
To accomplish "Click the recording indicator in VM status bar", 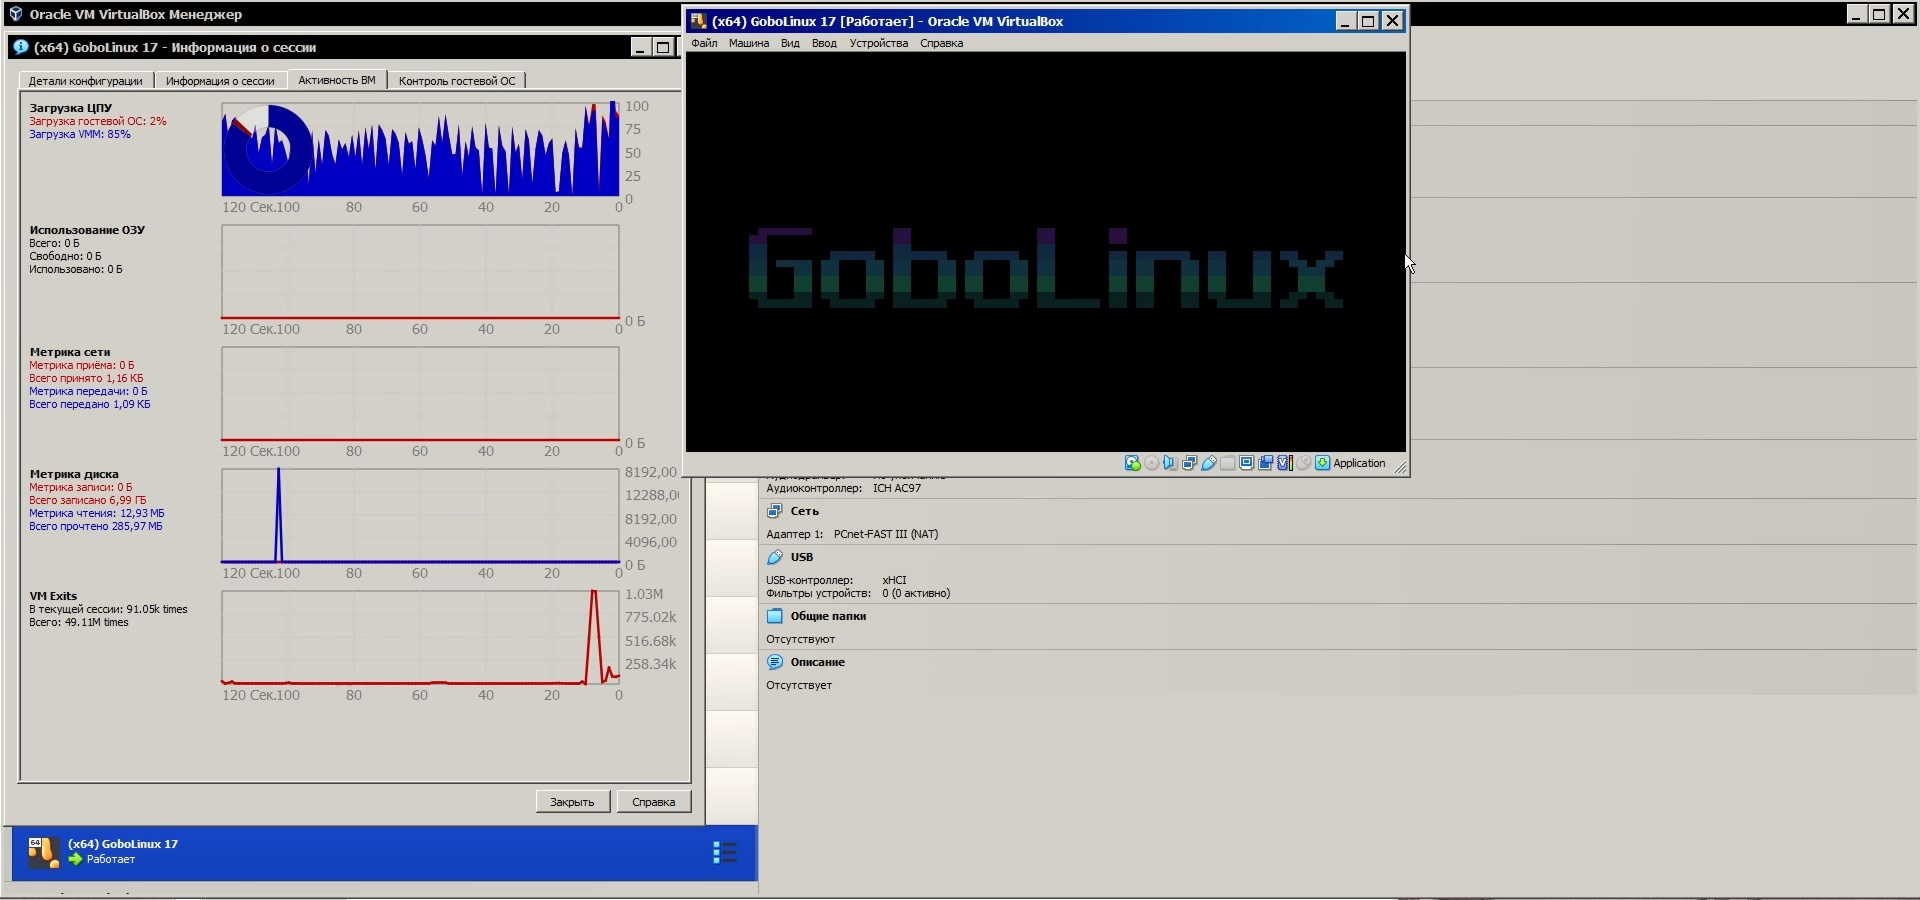I will pos(1265,463).
